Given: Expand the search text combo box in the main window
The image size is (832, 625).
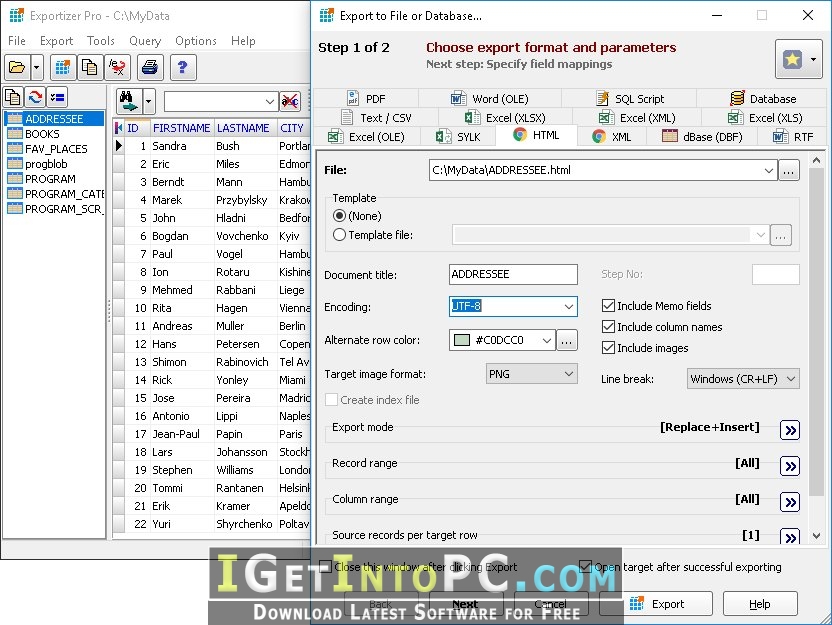Looking at the screenshot, I should click(x=270, y=101).
